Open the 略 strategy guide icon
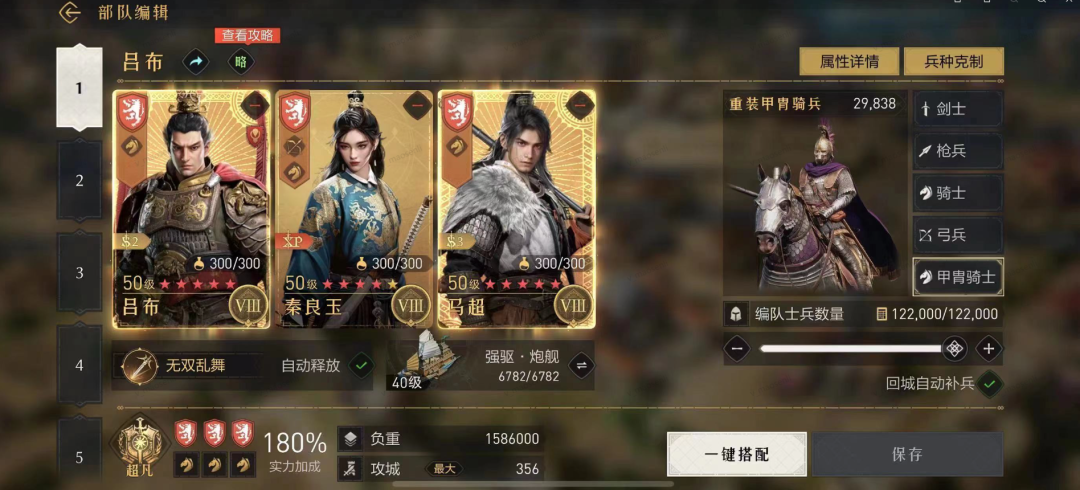1080x490 pixels. pyautogui.click(x=241, y=62)
